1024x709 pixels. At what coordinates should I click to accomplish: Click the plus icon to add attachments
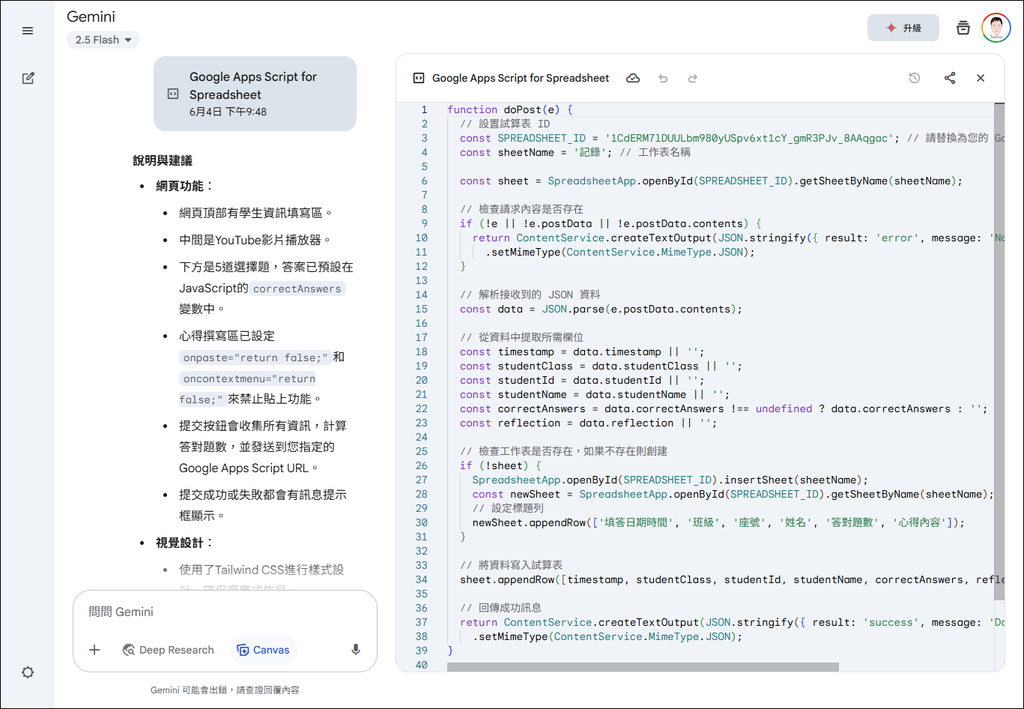(x=95, y=650)
